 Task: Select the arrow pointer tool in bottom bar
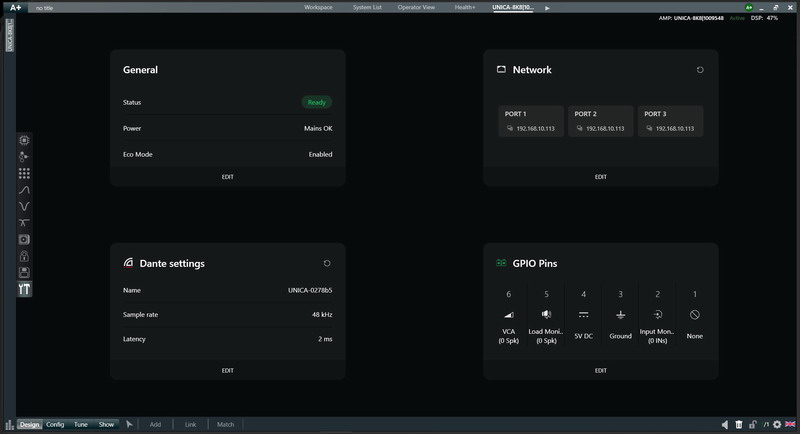(x=129, y=425)
